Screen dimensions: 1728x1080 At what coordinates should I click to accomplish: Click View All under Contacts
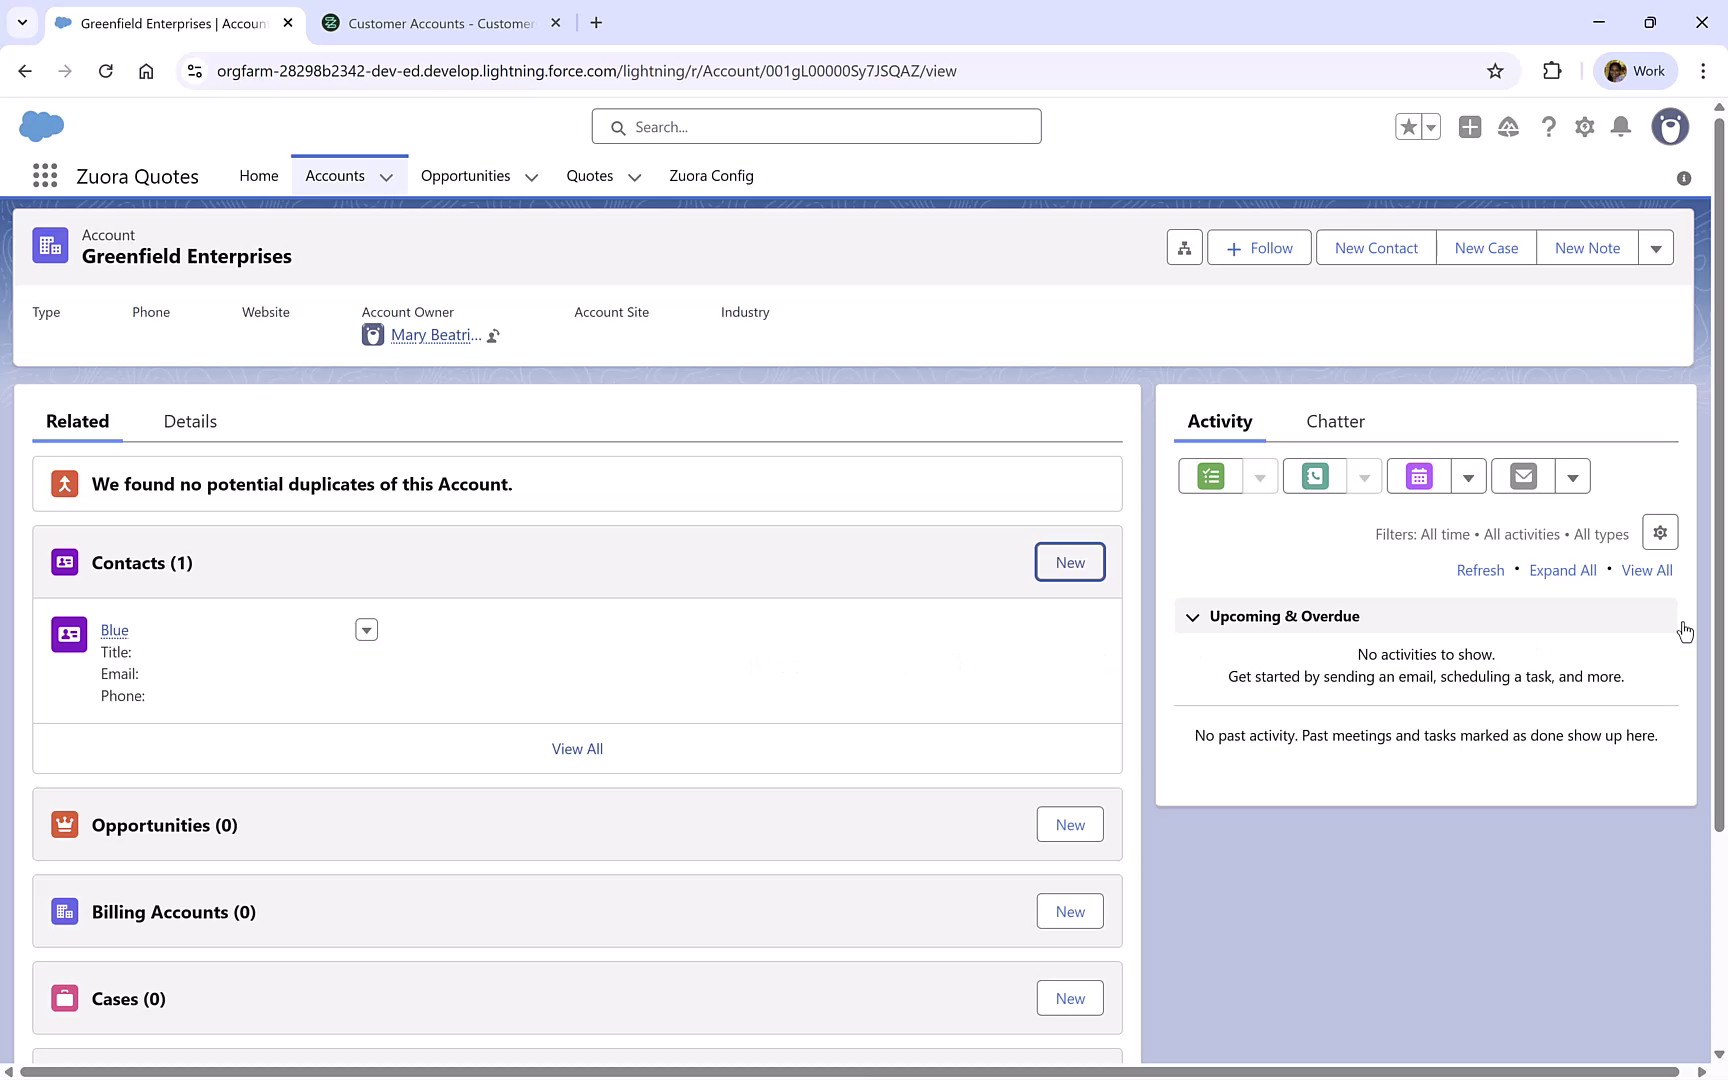tap(577, 748)
